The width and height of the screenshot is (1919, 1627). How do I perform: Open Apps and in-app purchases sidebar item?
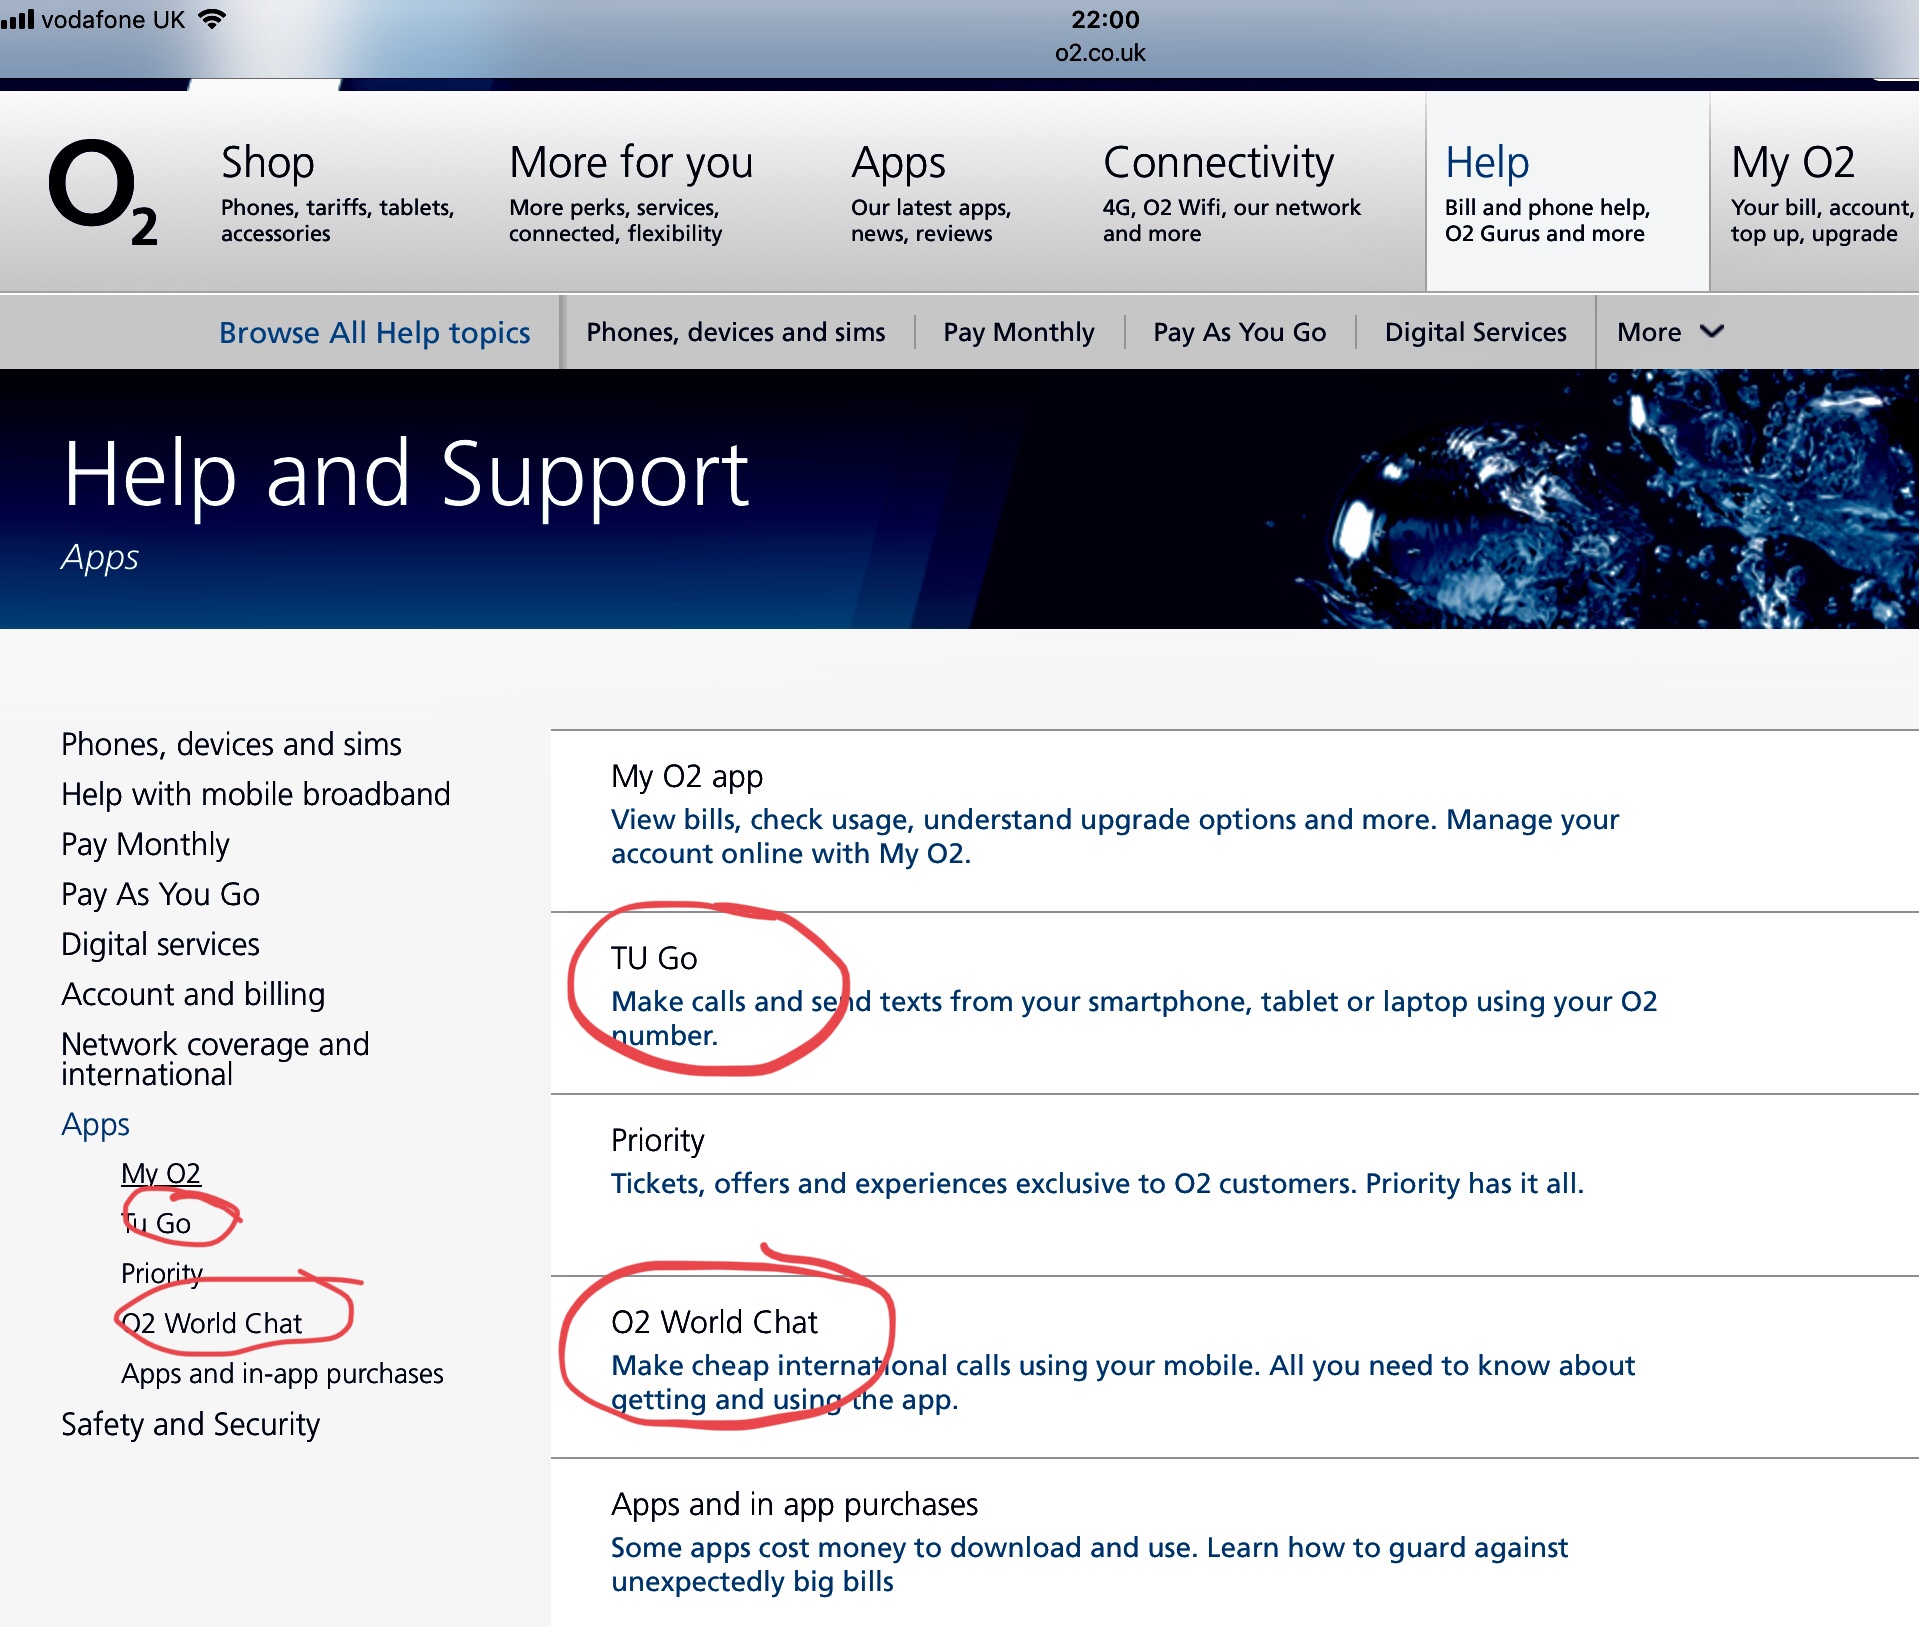[x=282, y=1374]
